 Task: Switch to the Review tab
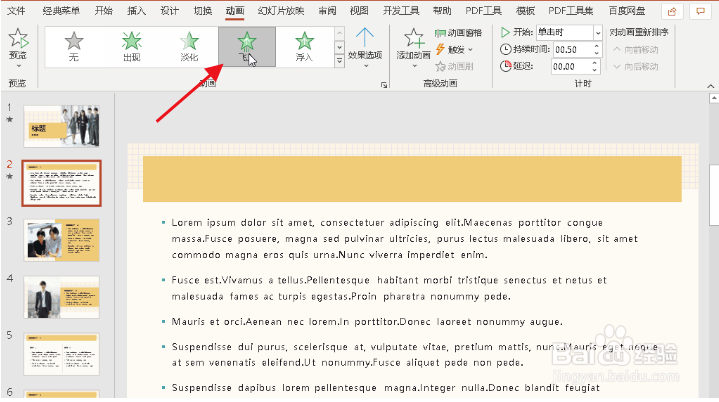point(327,11)
